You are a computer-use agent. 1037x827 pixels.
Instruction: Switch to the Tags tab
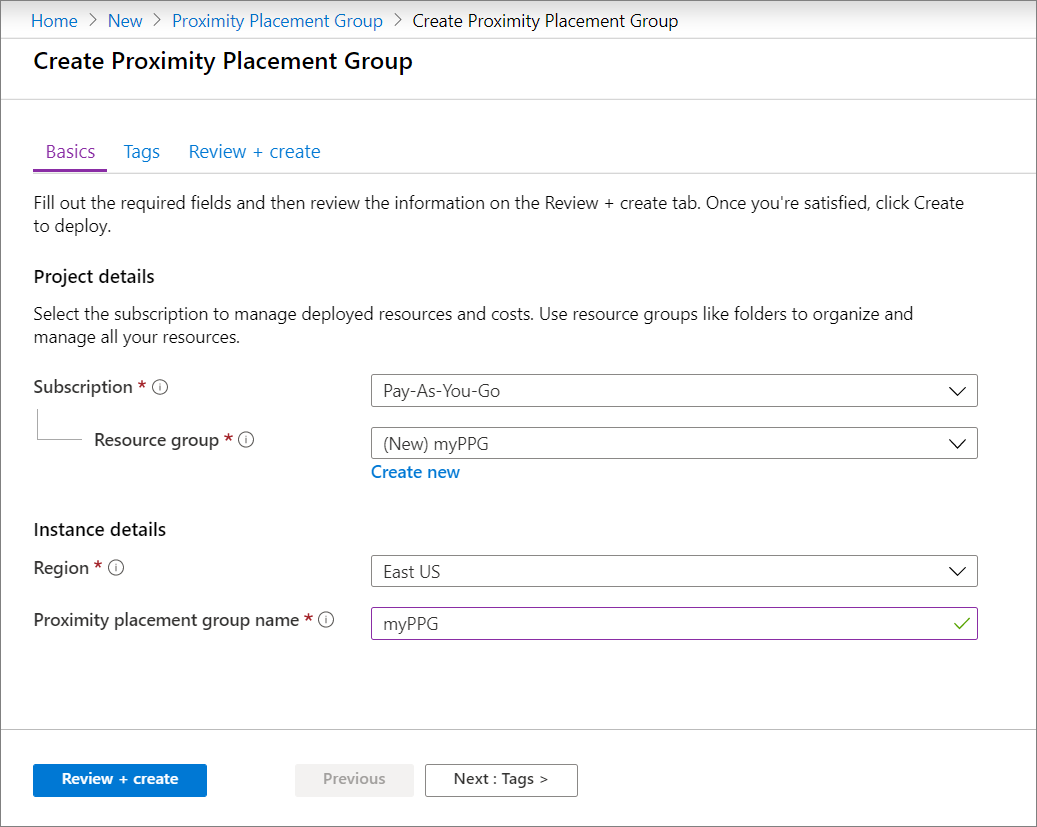[x=141, y=151]
